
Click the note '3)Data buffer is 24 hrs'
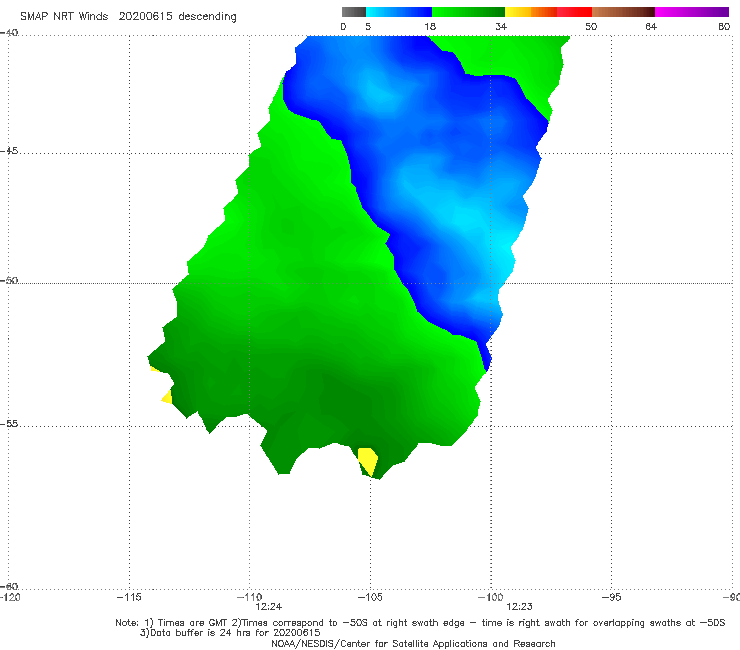[x=230, y=633]
